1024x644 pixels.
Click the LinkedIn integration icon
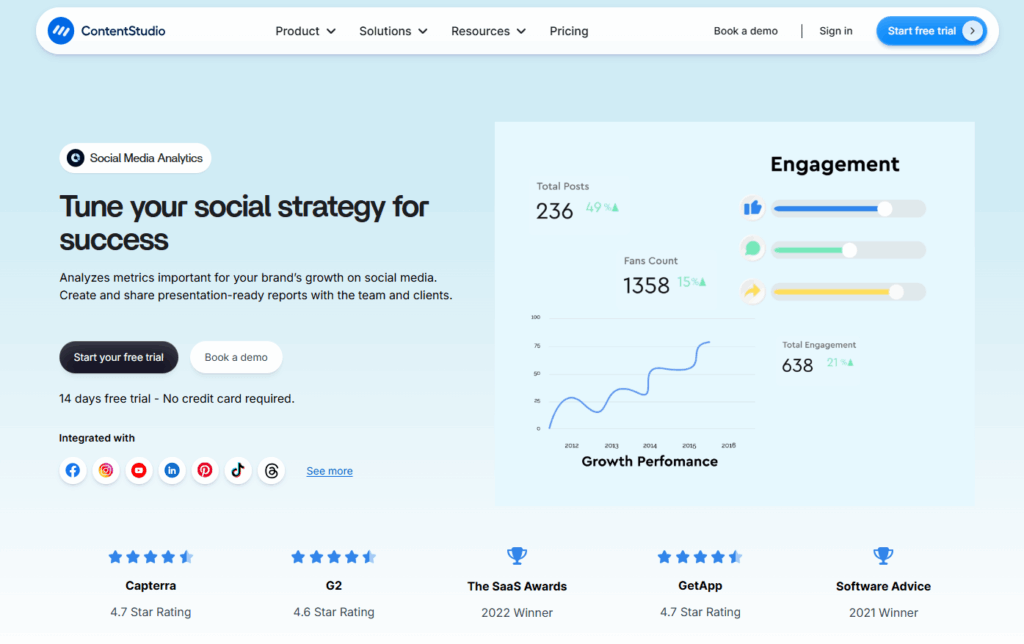[x=172, y=470]
